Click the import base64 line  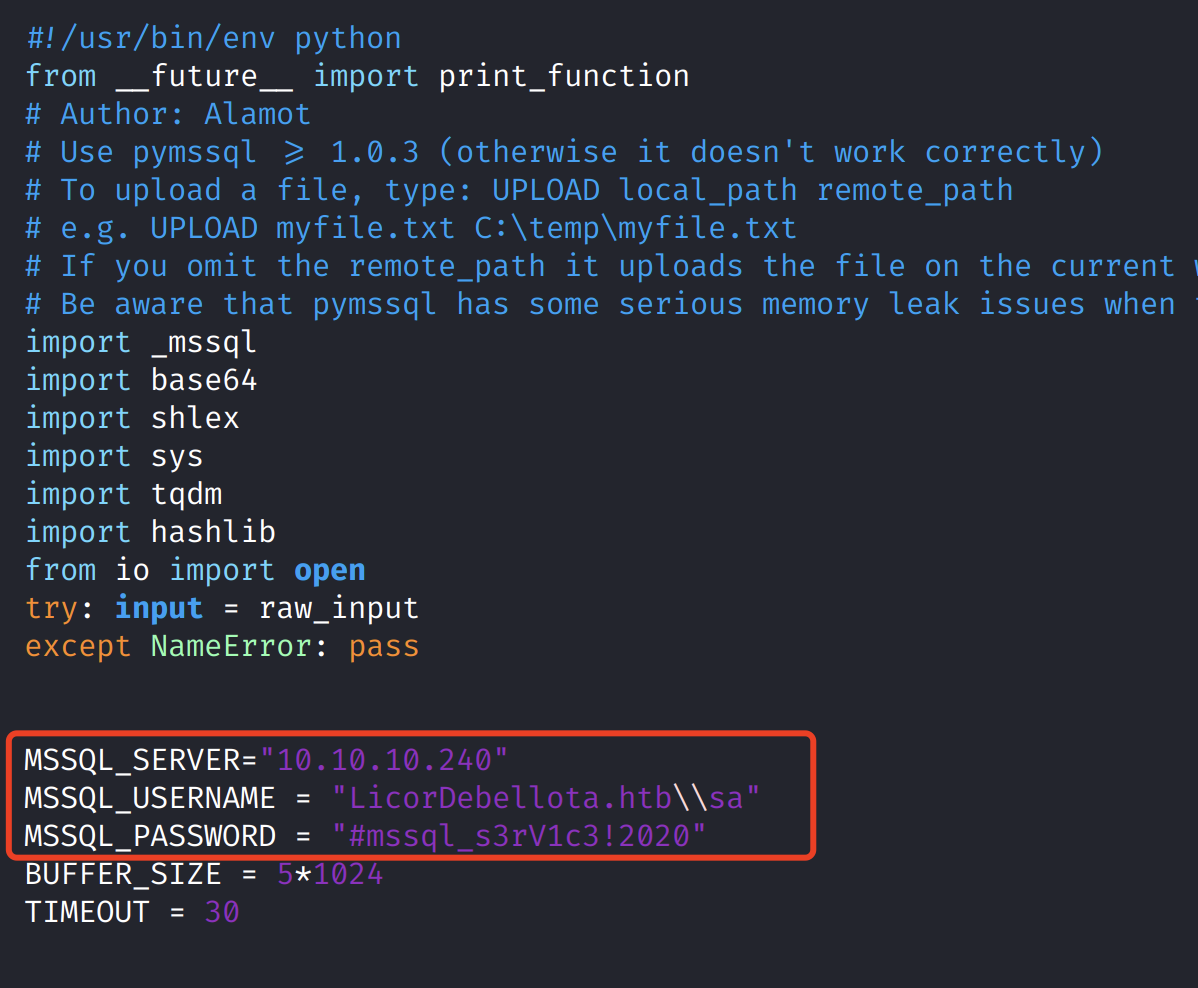[x=141, y=380]
